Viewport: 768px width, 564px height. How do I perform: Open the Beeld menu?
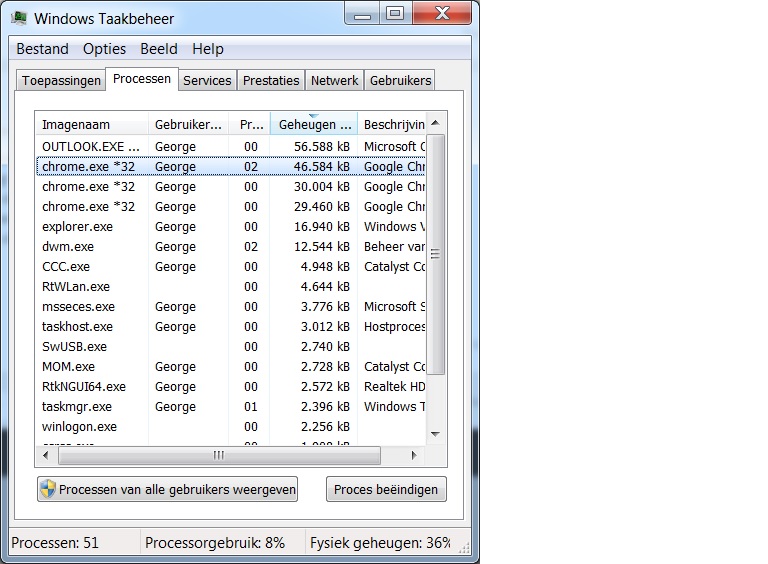159,49
